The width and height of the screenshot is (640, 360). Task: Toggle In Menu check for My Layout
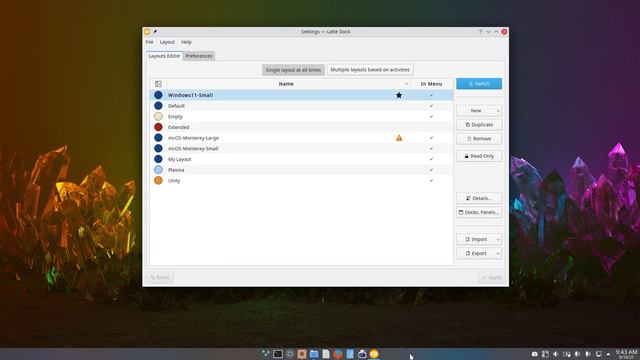(x=431, y=159)
